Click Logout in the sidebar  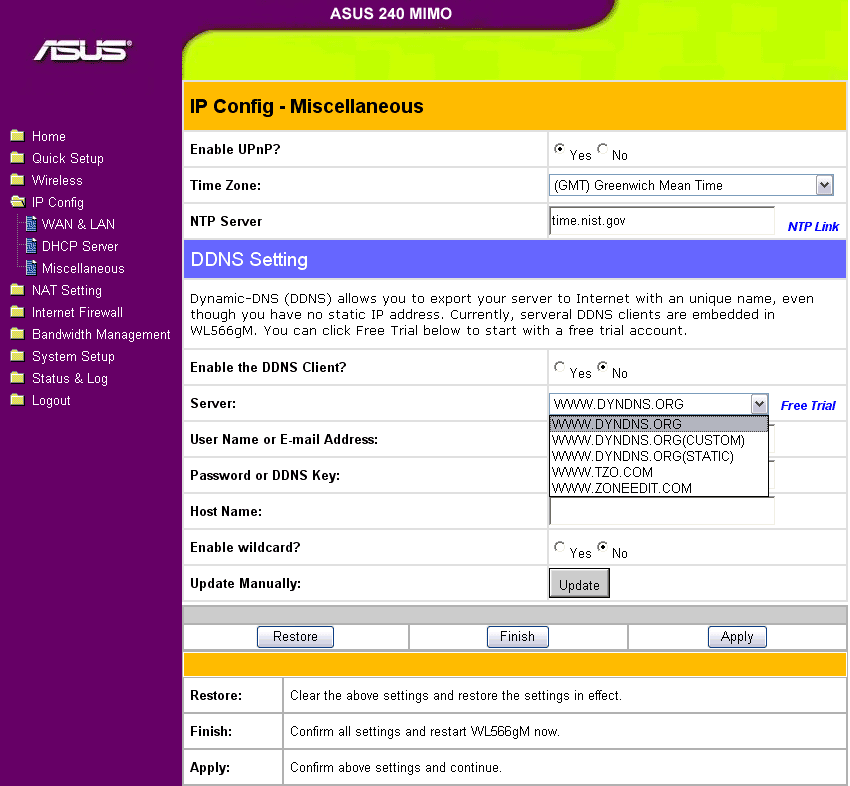51,401
